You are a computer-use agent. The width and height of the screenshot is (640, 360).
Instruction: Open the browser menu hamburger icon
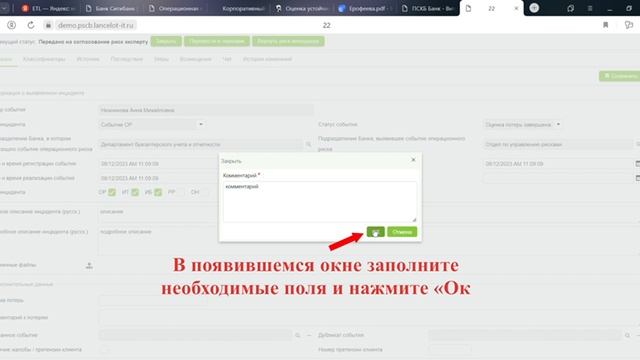coord(590,8)
